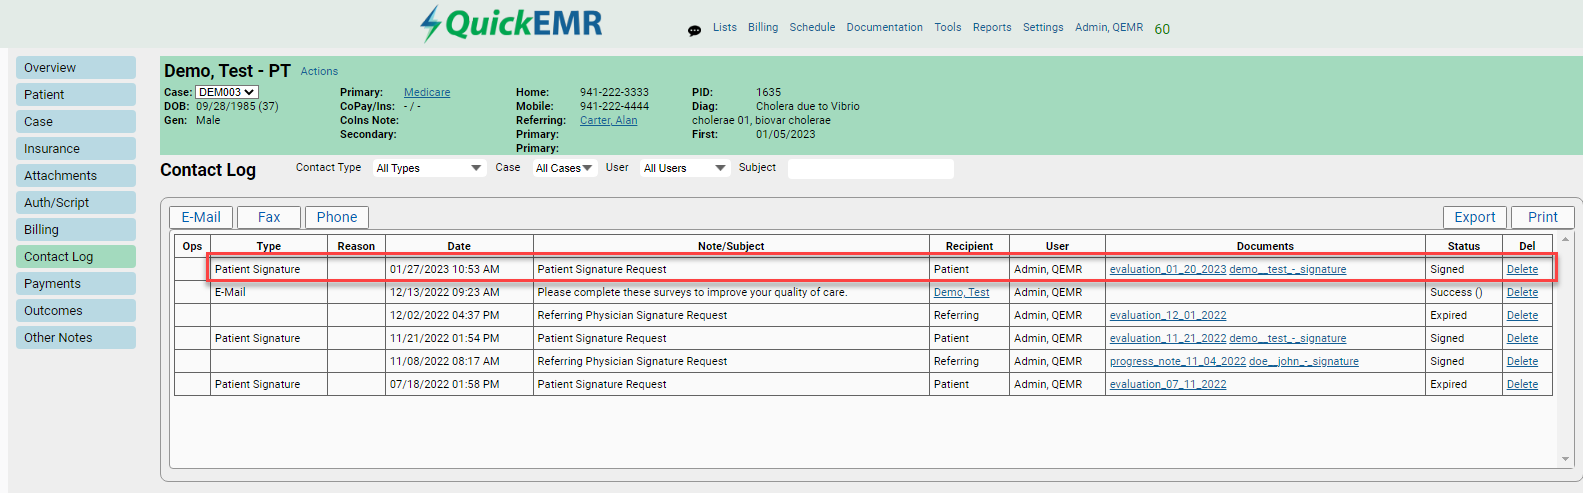The width and height of the screenshot is (1583, 493).
Task: Open Other Notes in sidebar
Action: pos(76,338)
